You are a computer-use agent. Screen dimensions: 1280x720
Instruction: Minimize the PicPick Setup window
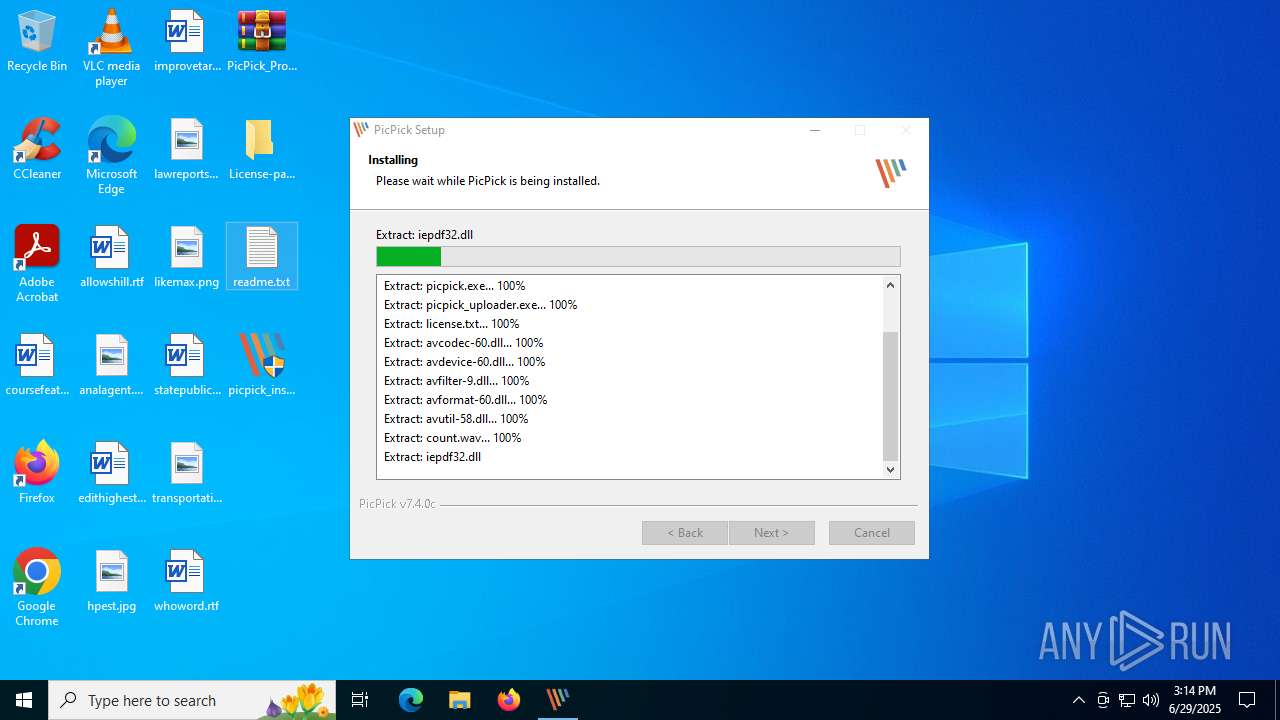coord(815,130)
